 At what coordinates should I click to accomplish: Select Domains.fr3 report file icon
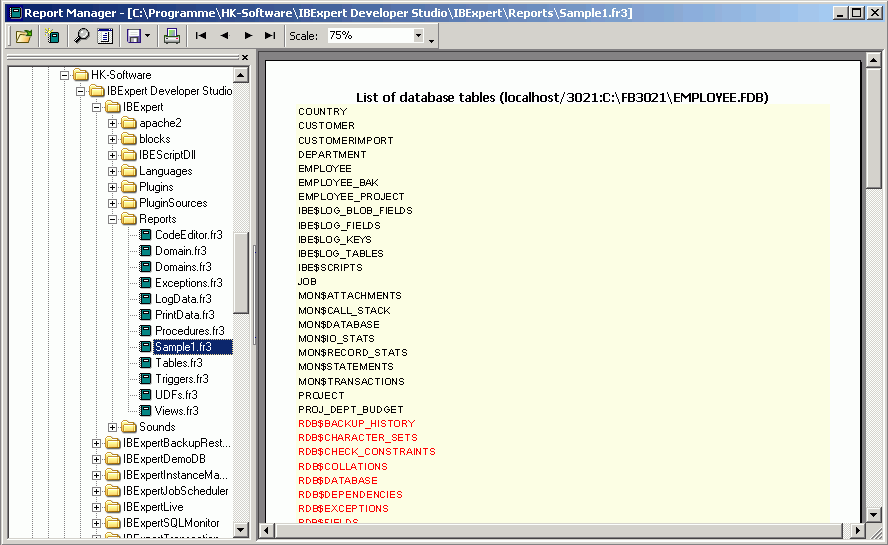146,267
